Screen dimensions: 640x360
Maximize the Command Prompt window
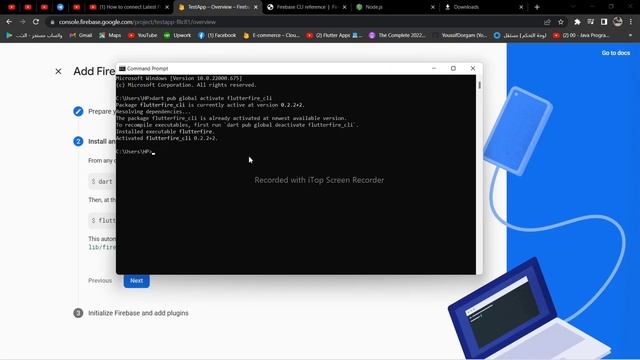pos(453,69)
